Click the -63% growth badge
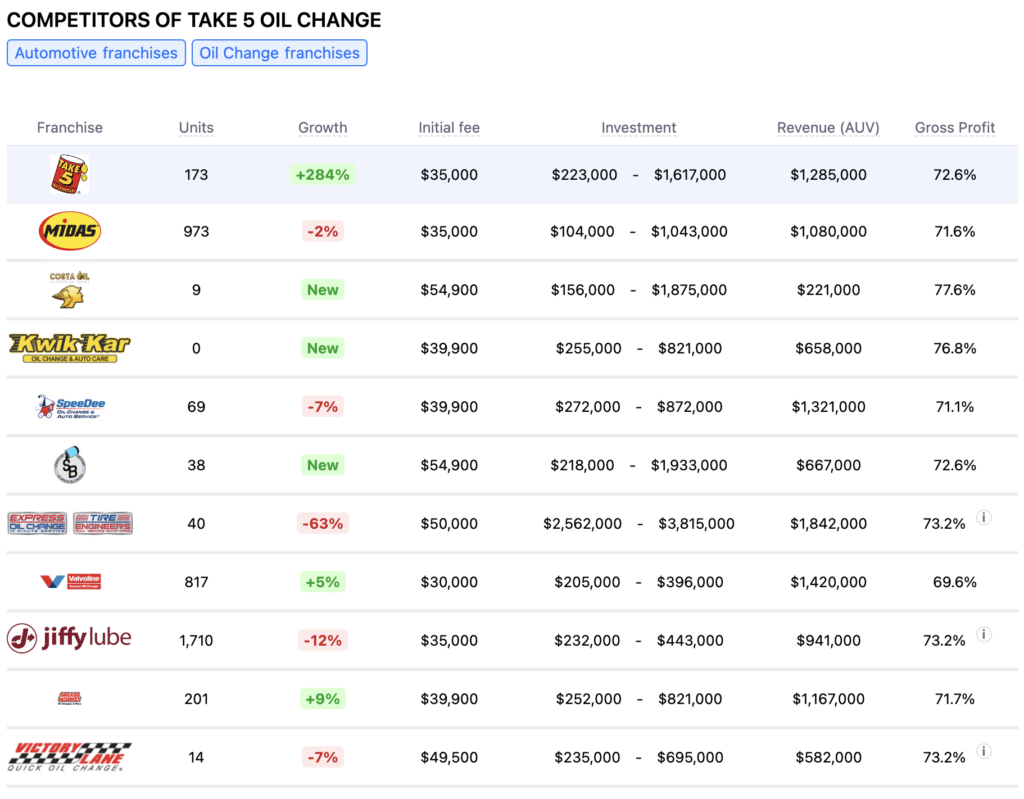 point(323,523)
